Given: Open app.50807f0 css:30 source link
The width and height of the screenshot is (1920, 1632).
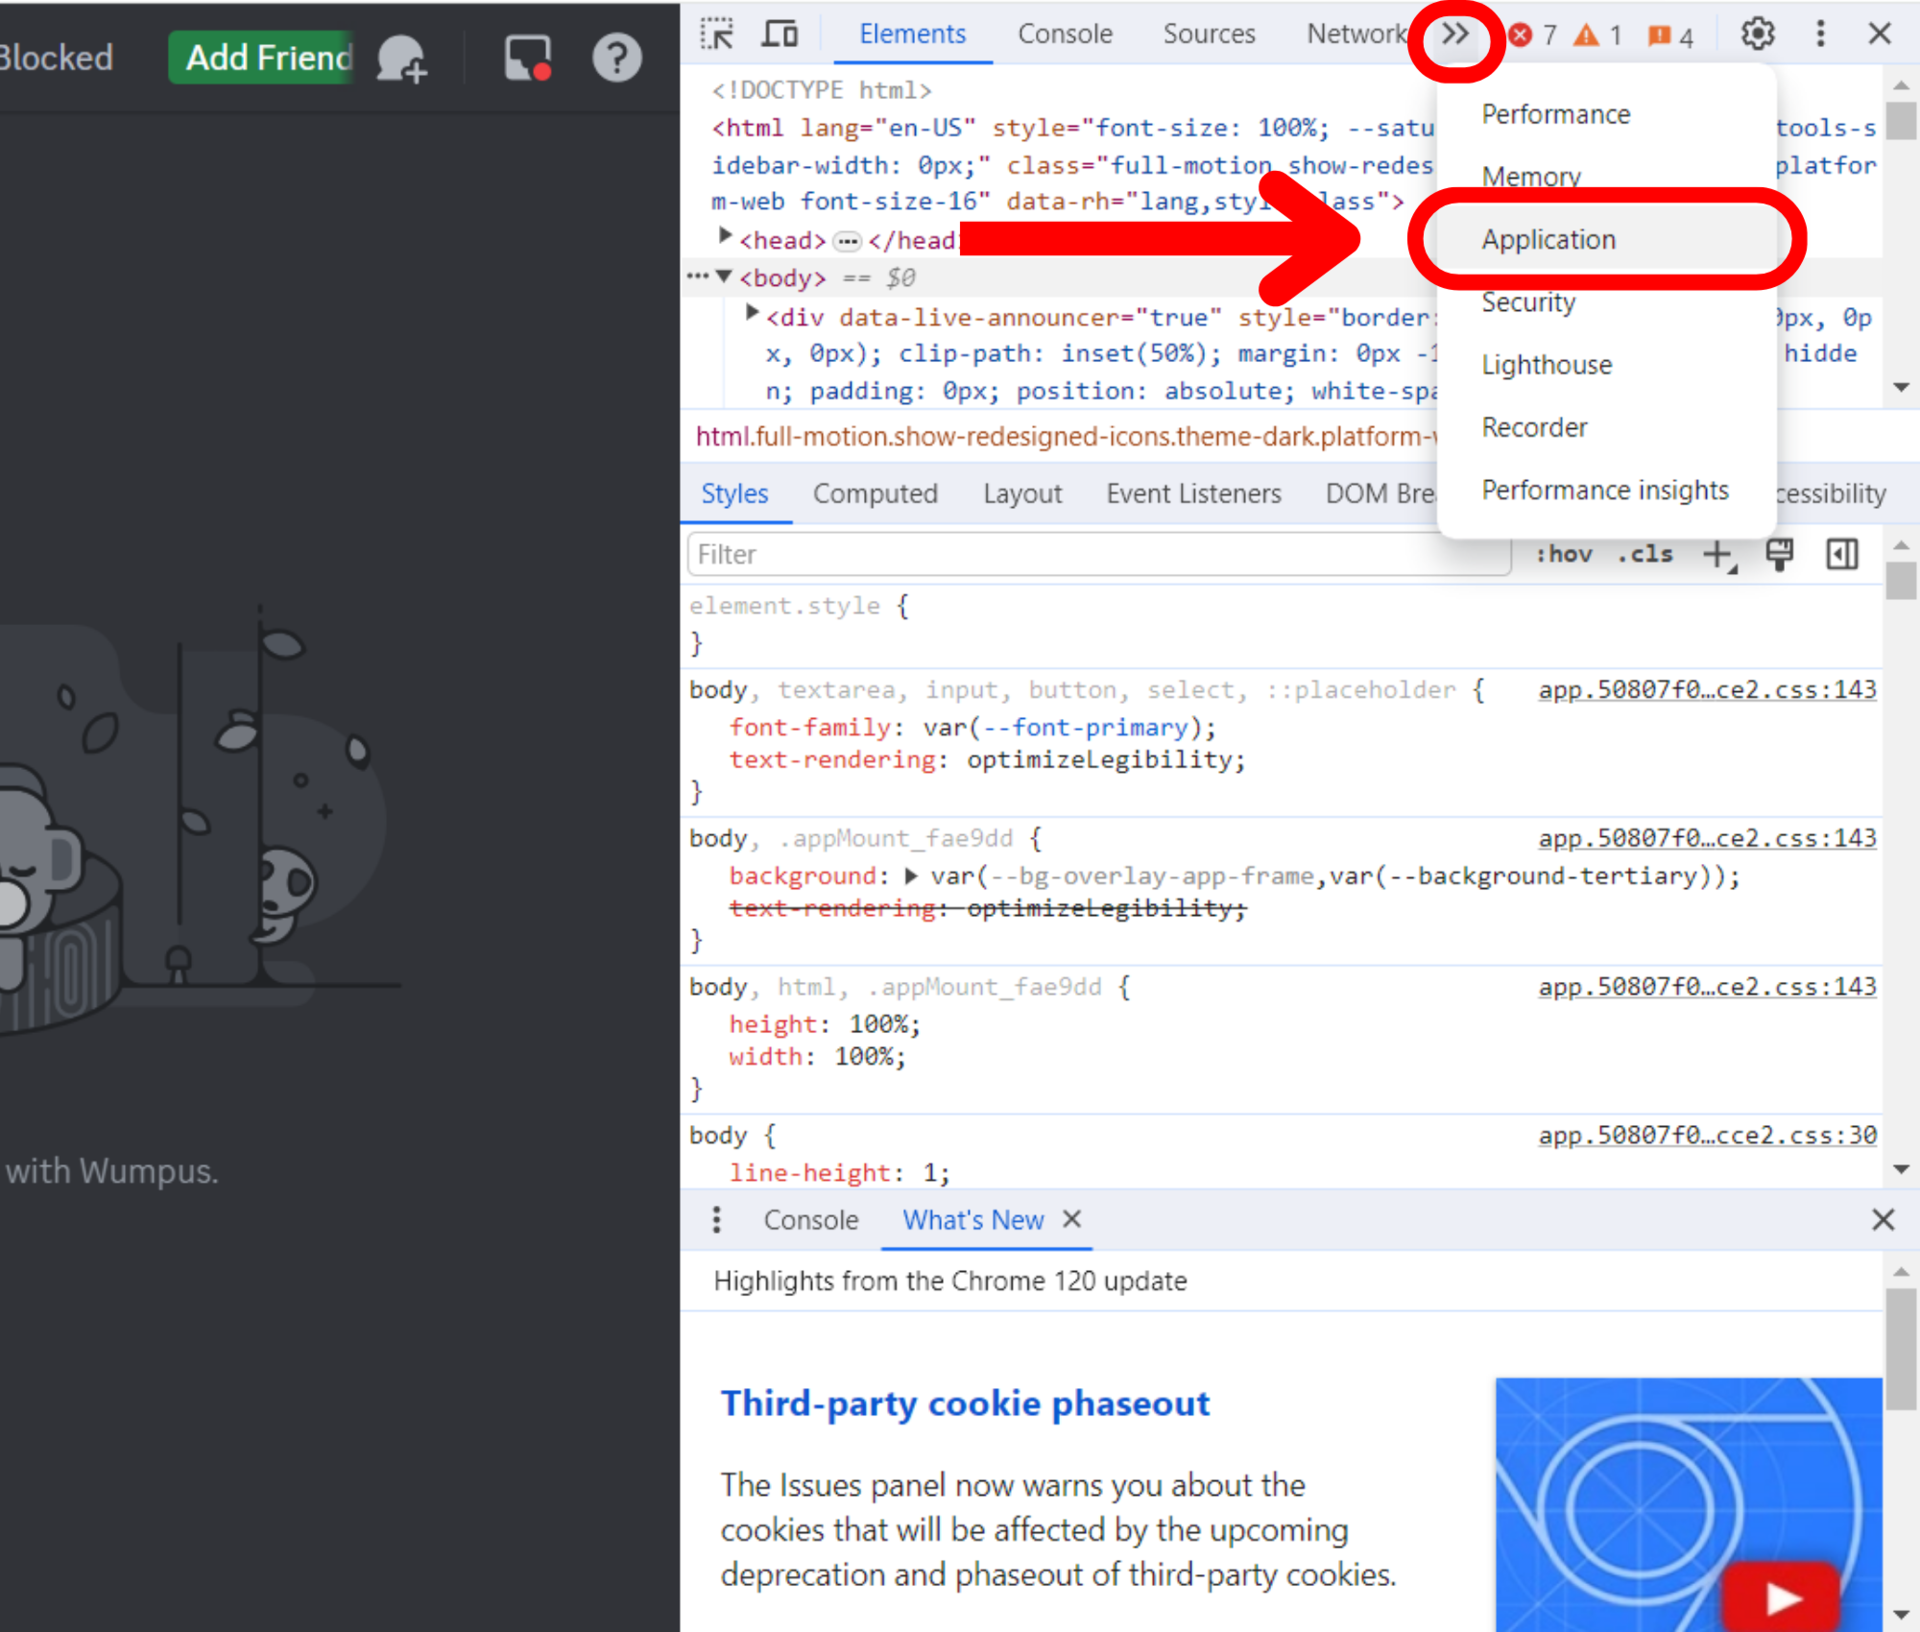Looking at the screenshot, I should tap(1706, 1135).
